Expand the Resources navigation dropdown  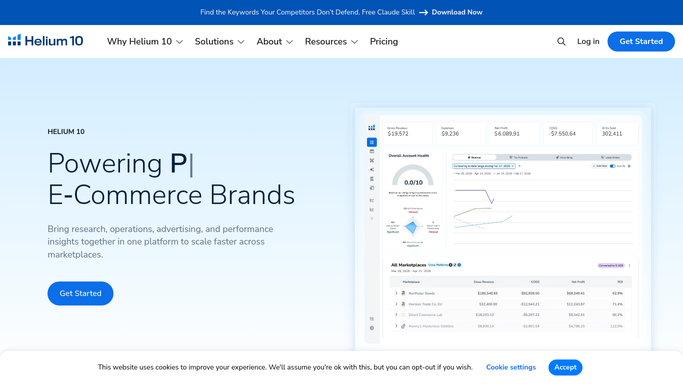(331, 41)
